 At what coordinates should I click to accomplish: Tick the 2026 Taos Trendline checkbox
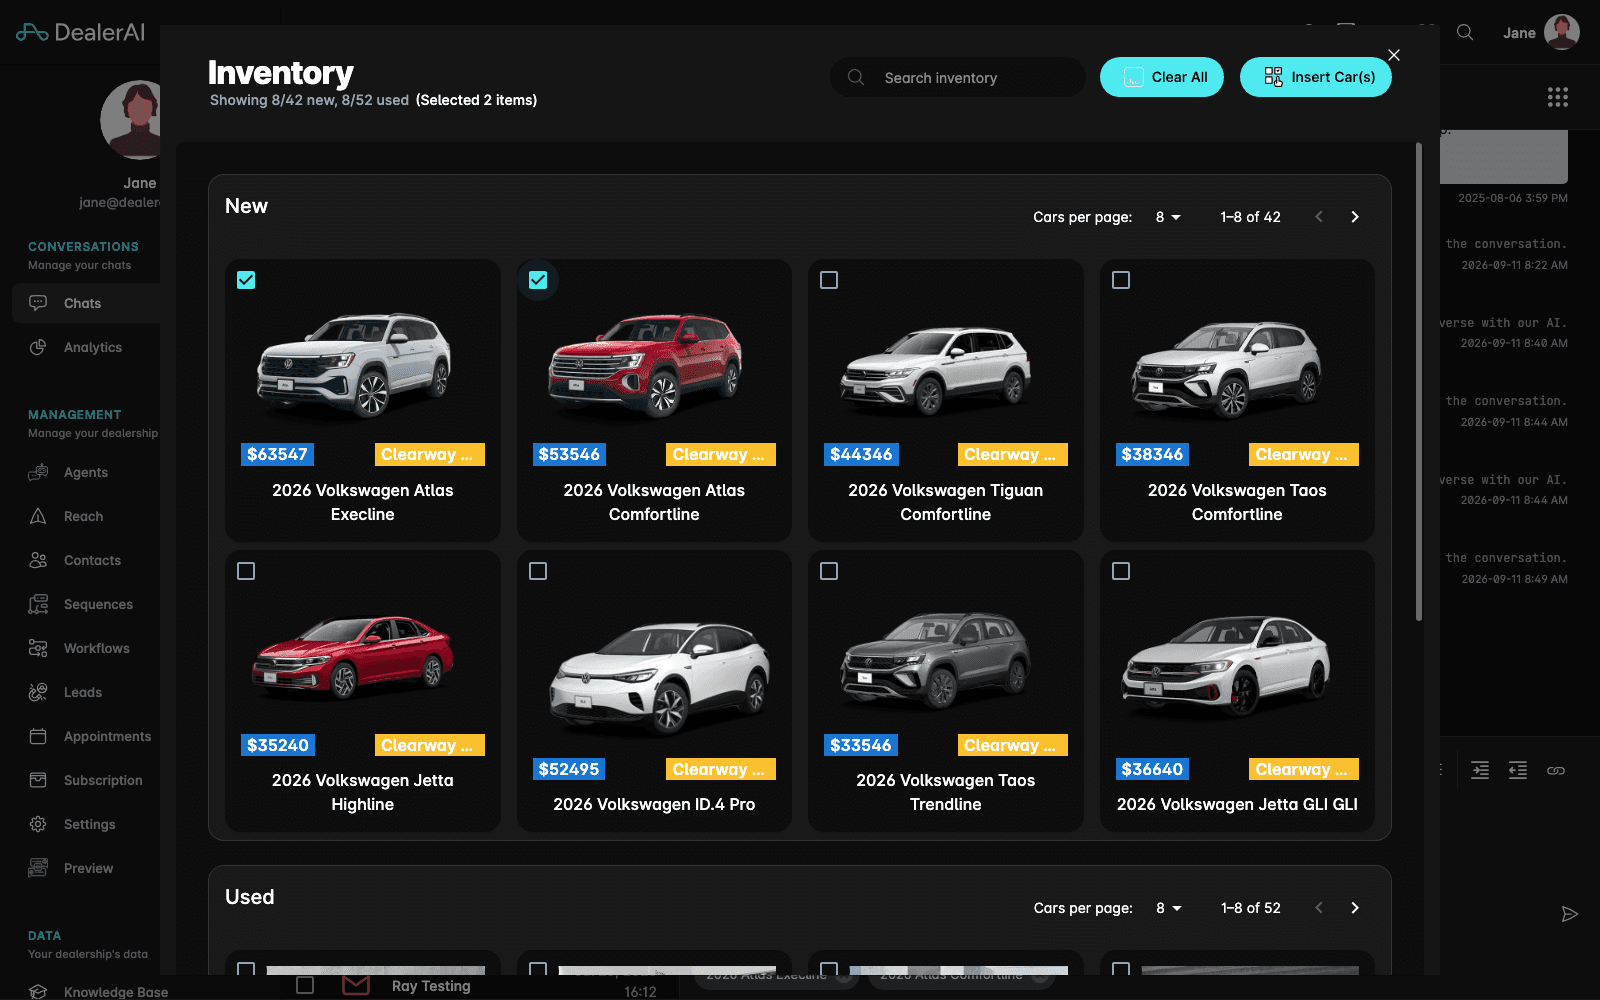[829, 571]
